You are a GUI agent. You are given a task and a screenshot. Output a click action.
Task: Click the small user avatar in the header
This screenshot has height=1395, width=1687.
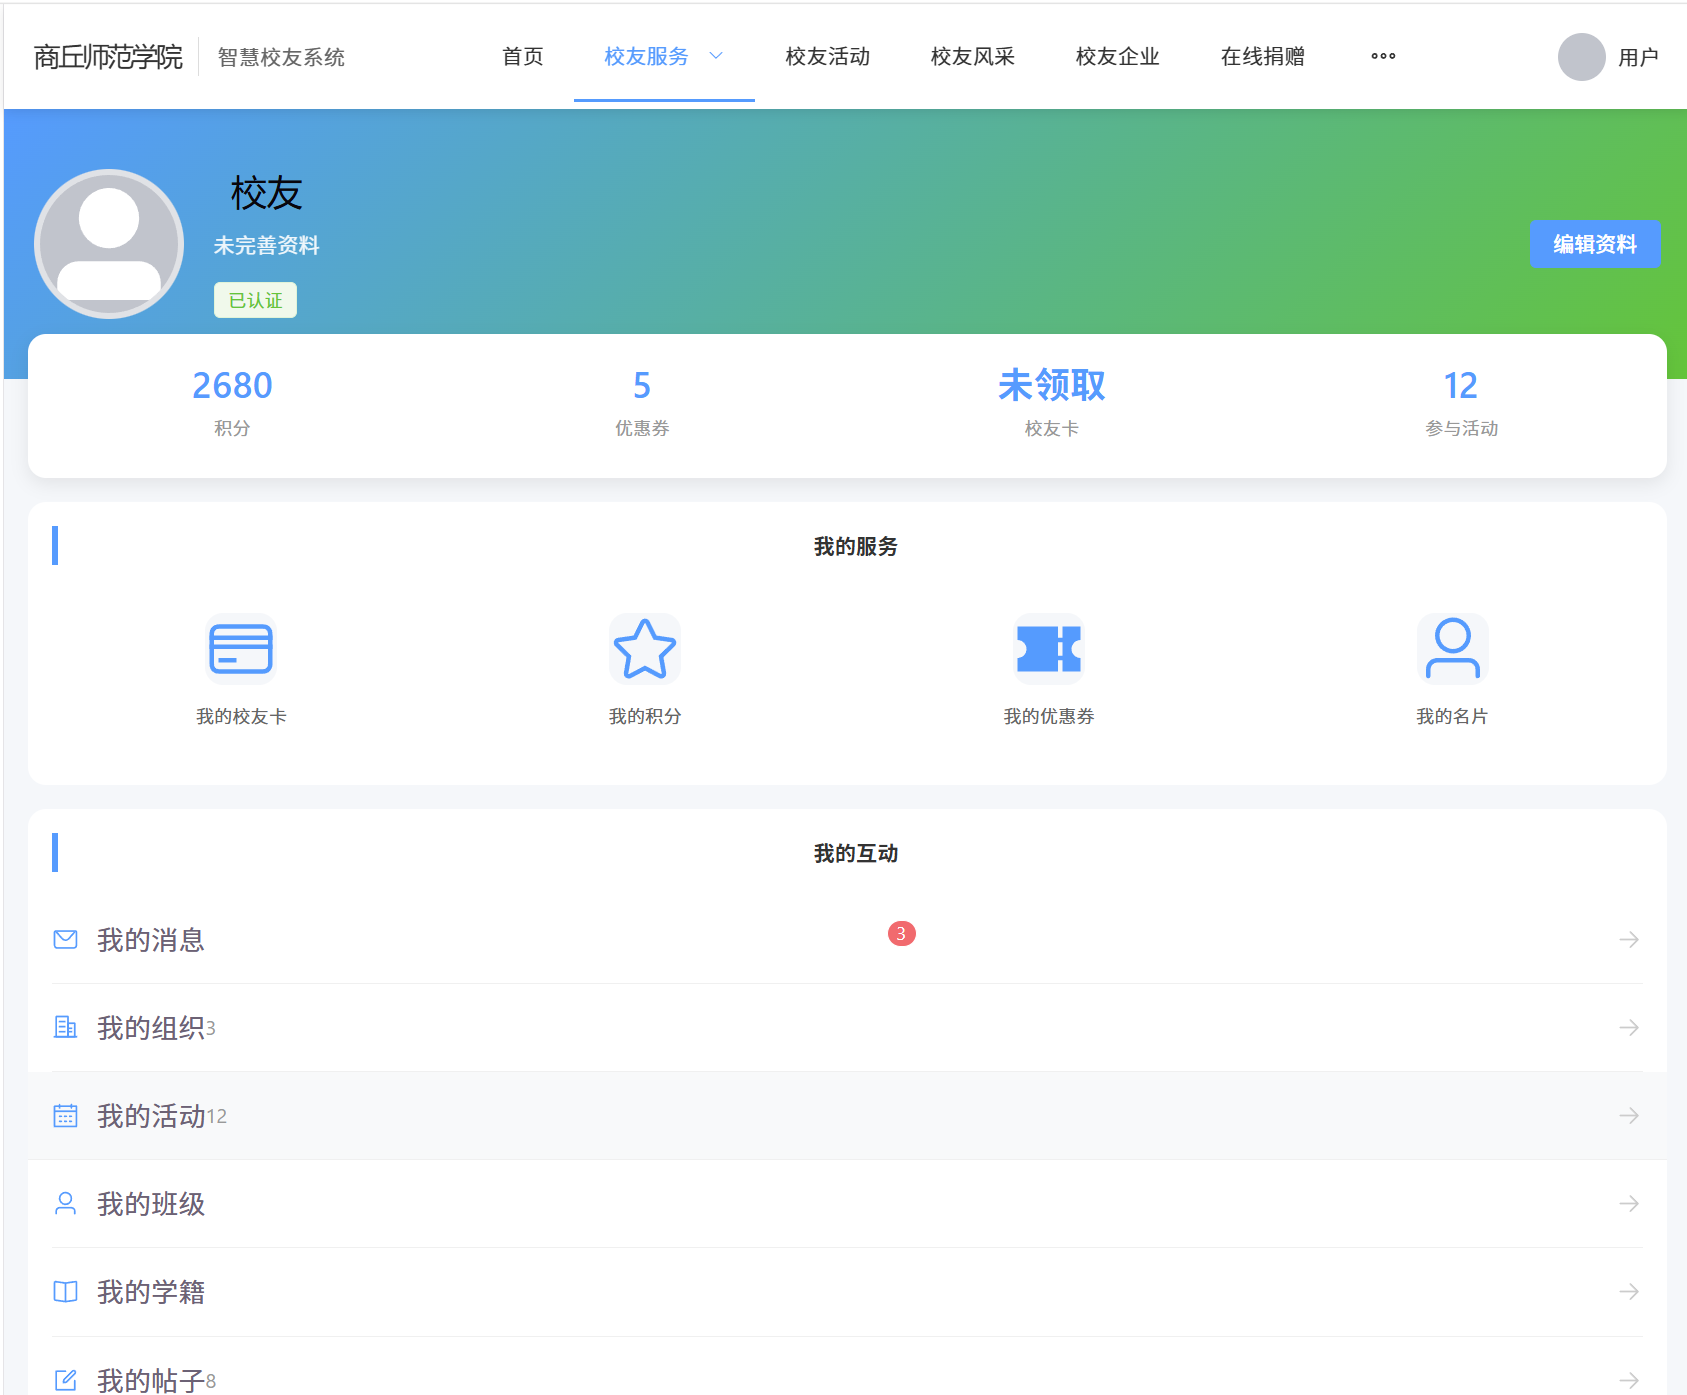1582,57
